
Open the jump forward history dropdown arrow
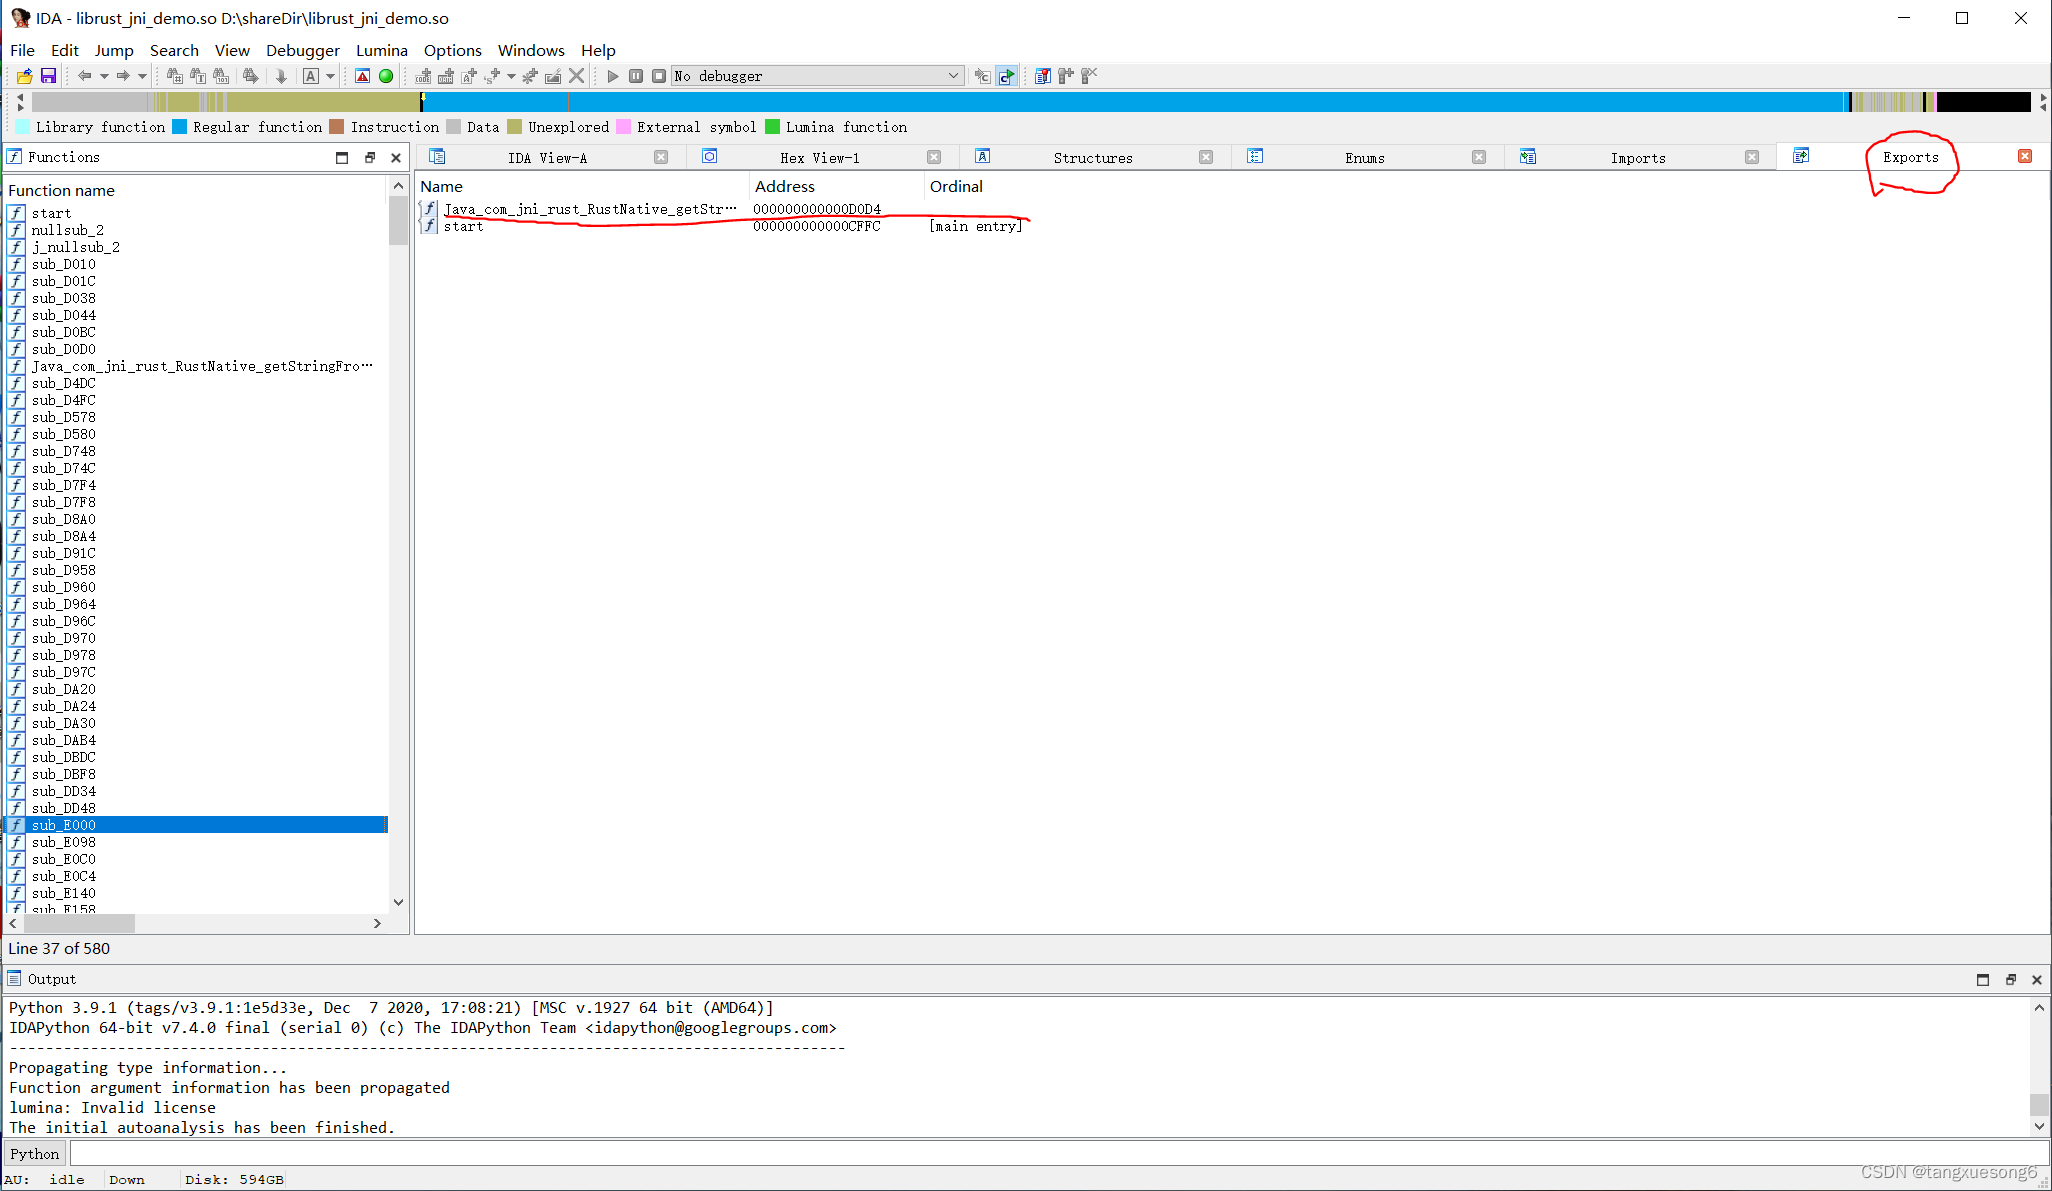pyautogui.click(x=142, y=76)
